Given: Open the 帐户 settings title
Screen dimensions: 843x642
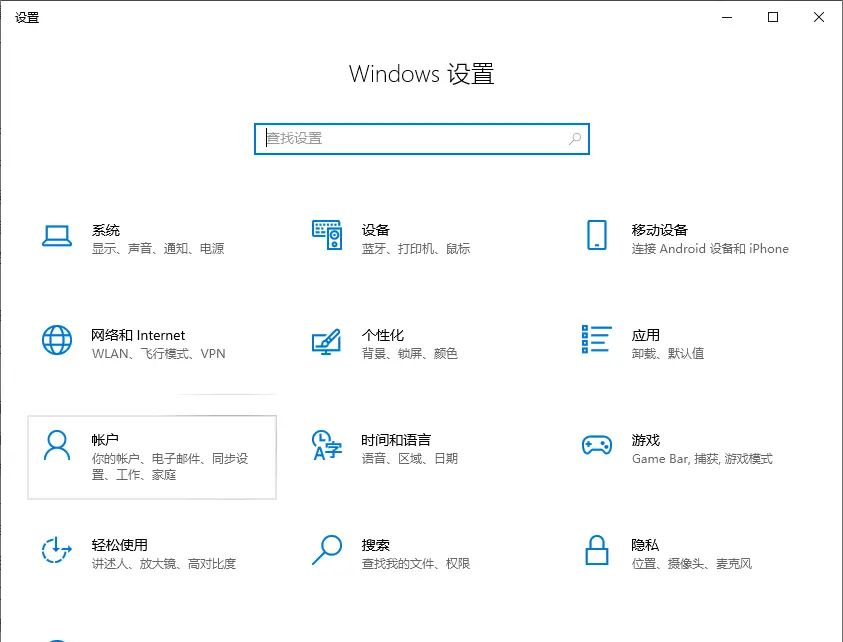Looking at the screenshot, I should point(105,440).
